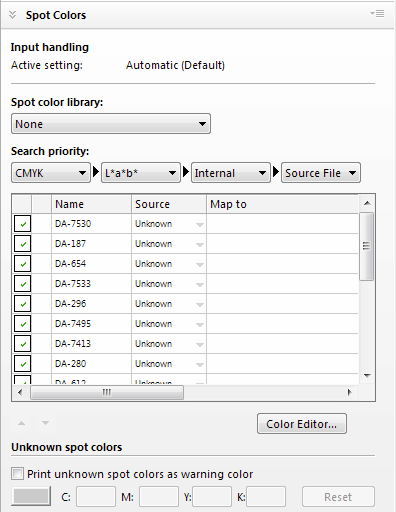Click the K value input field

point(266,496)
